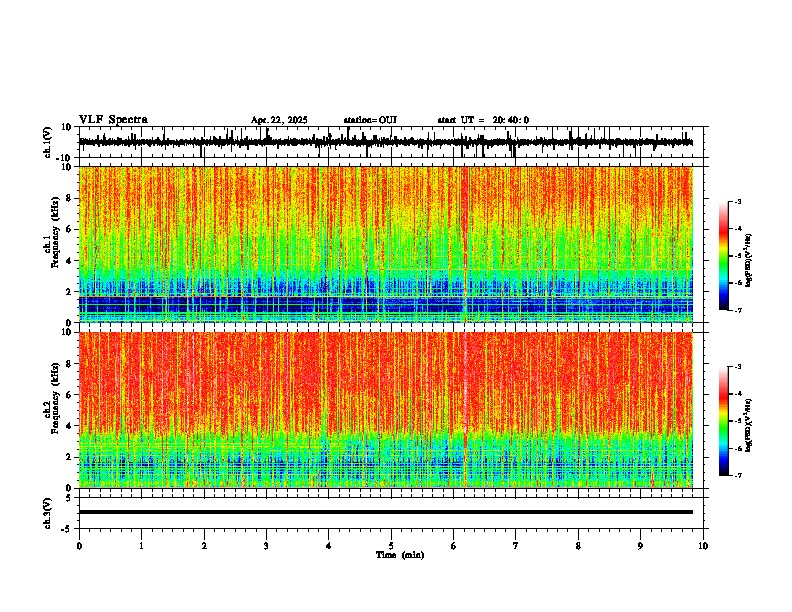The height and width of the screenshot is (612, 792).
Task: Click the 'Time (min)' axis label
Action: (400, 555)
